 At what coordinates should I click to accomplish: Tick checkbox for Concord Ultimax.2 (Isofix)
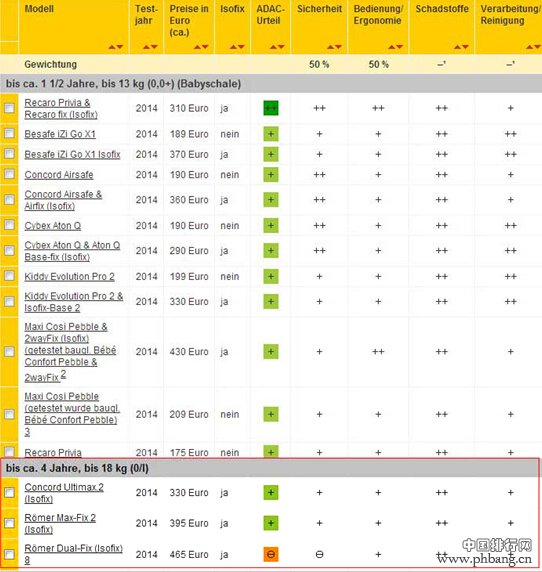coord(9,492)
